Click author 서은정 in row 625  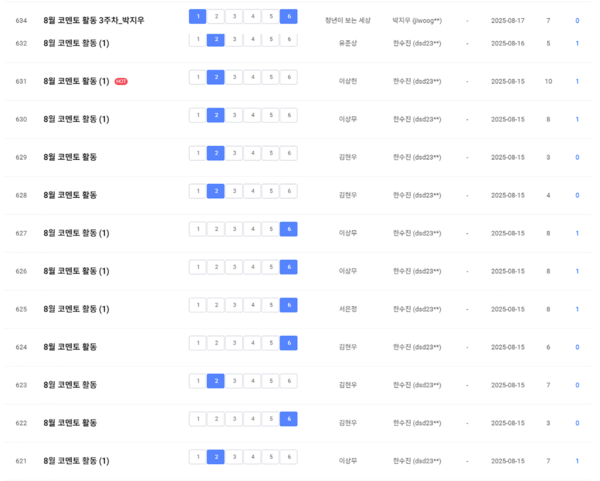point(348,309)
